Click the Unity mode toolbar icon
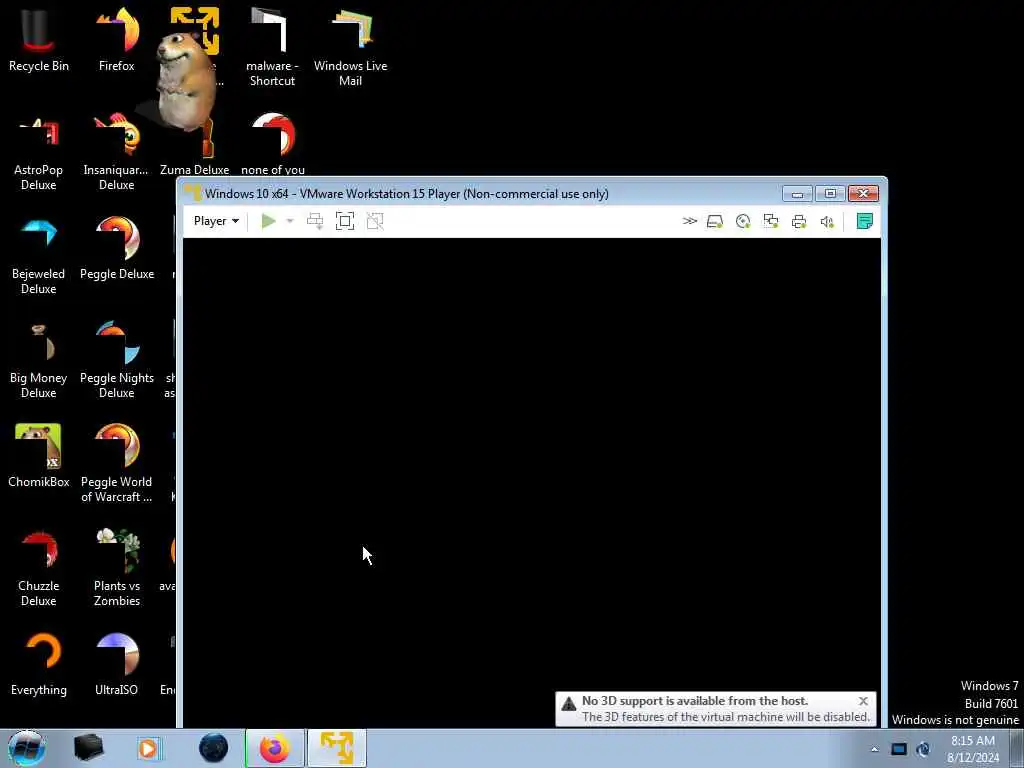This screenshot has width=1024, height=768. point(375,221)
